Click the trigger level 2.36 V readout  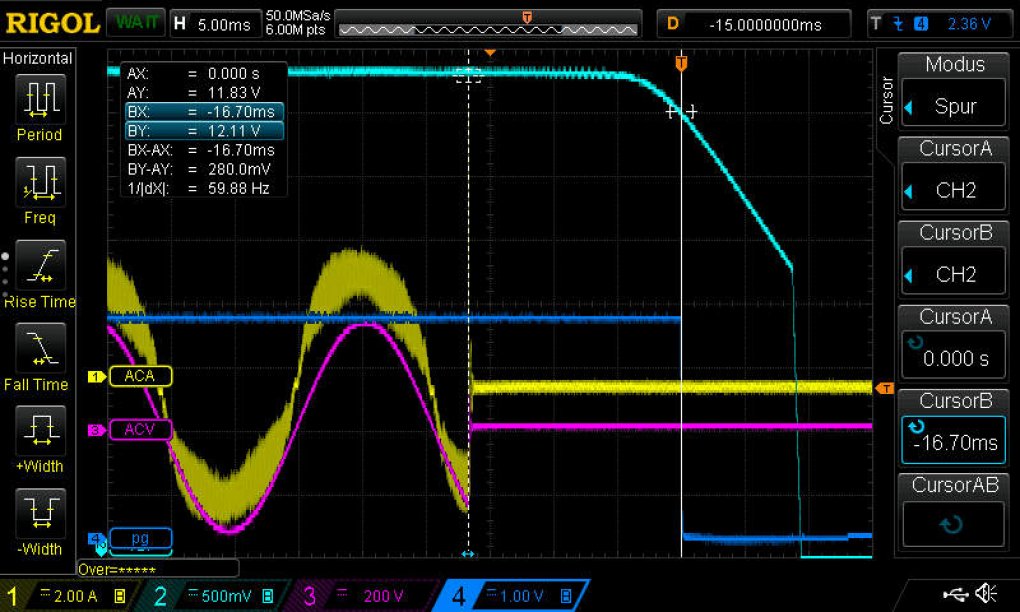coord(969,24)
